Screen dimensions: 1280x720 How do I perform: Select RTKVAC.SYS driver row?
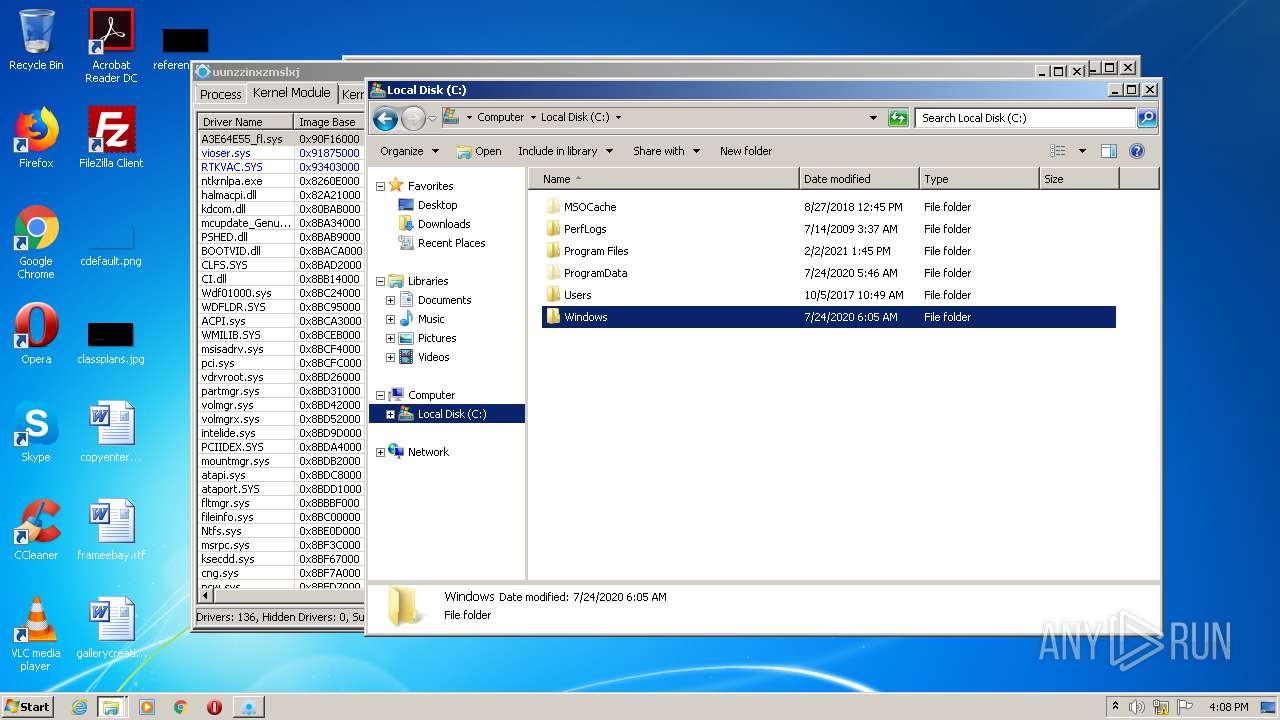pos(280,167)
